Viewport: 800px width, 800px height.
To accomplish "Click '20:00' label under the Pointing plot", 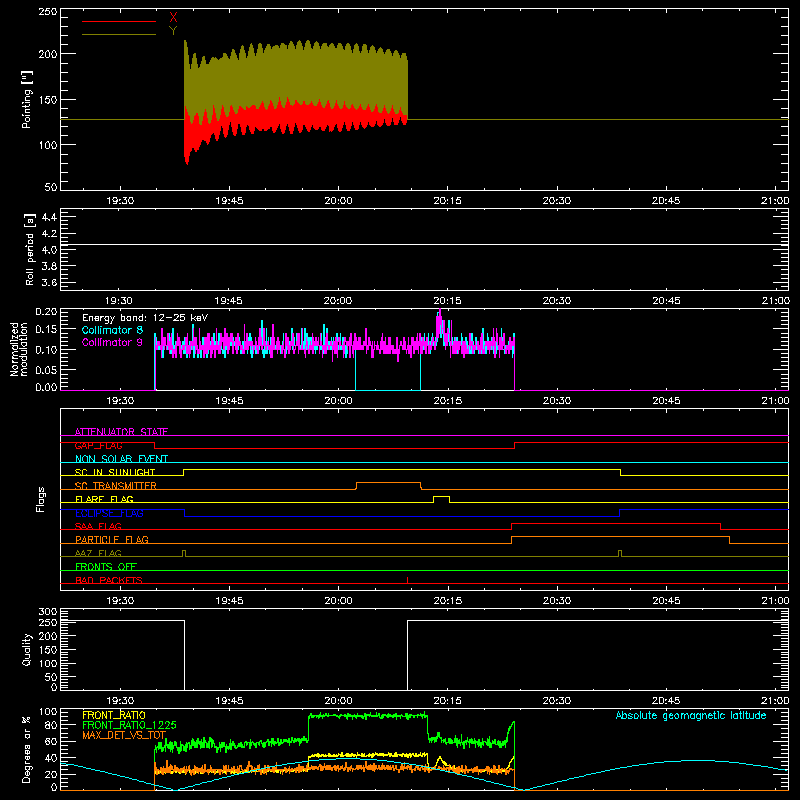I will coord(338,201).
